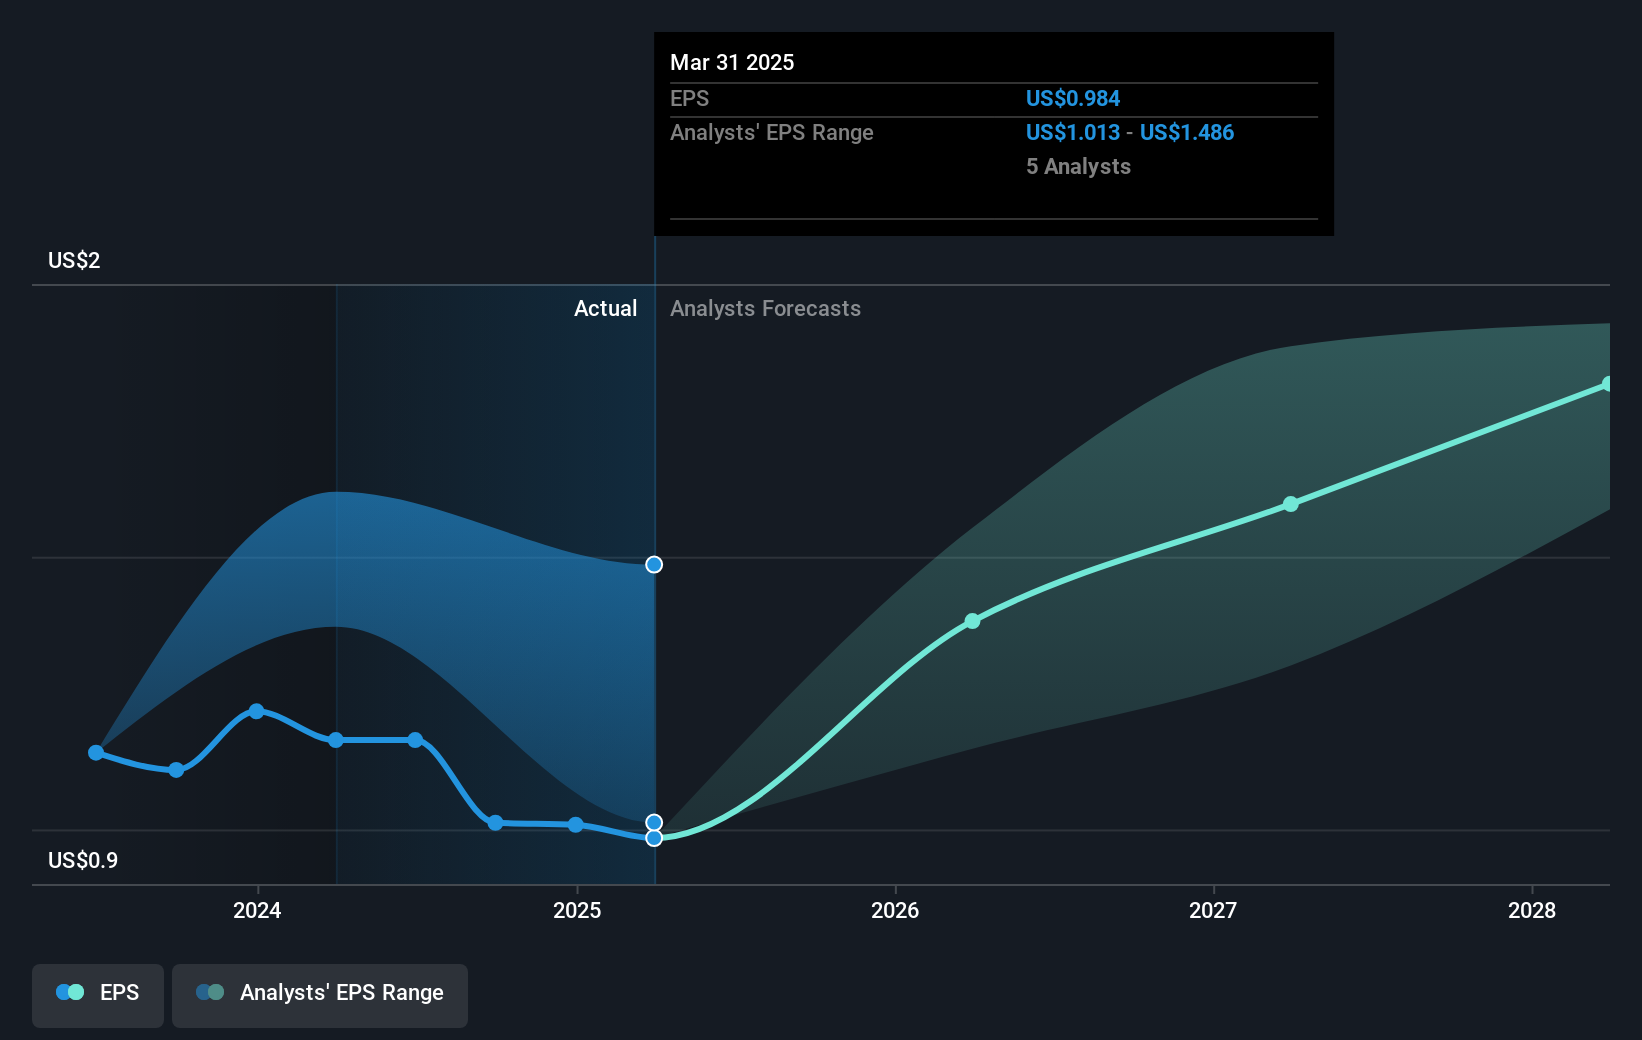
Task: Click the Analysts Forecasts section label
Action: [x=765, y=308]
